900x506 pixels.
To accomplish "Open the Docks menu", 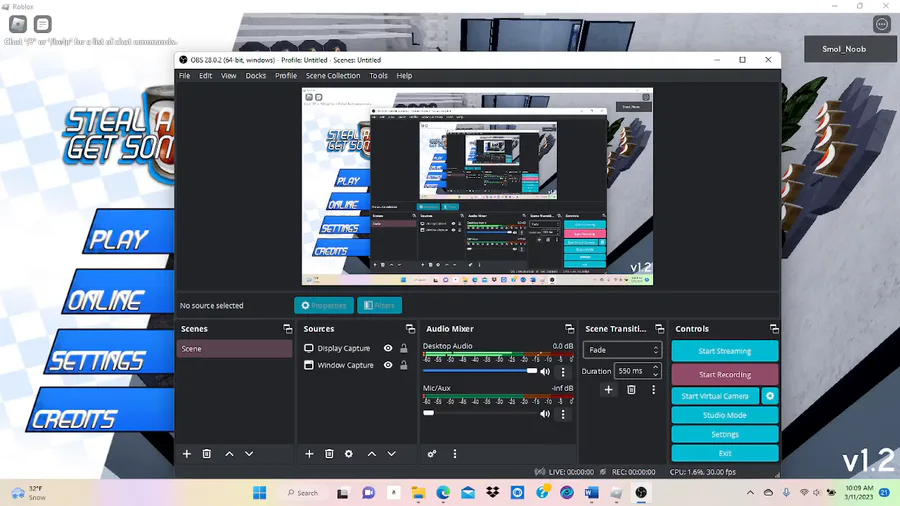I will click(x=255, y=76).
